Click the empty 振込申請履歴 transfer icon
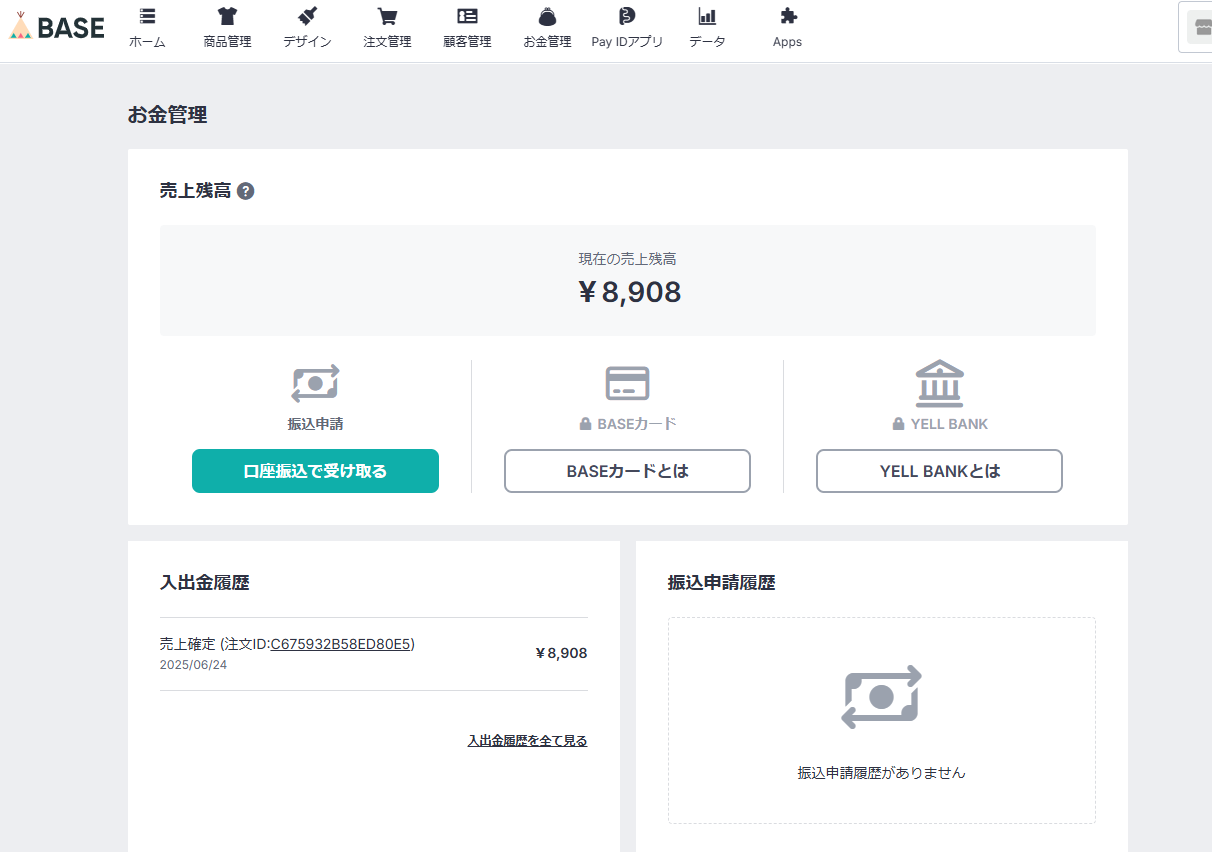Viewport: 1212px width, 852px height. tap(881, 697)
